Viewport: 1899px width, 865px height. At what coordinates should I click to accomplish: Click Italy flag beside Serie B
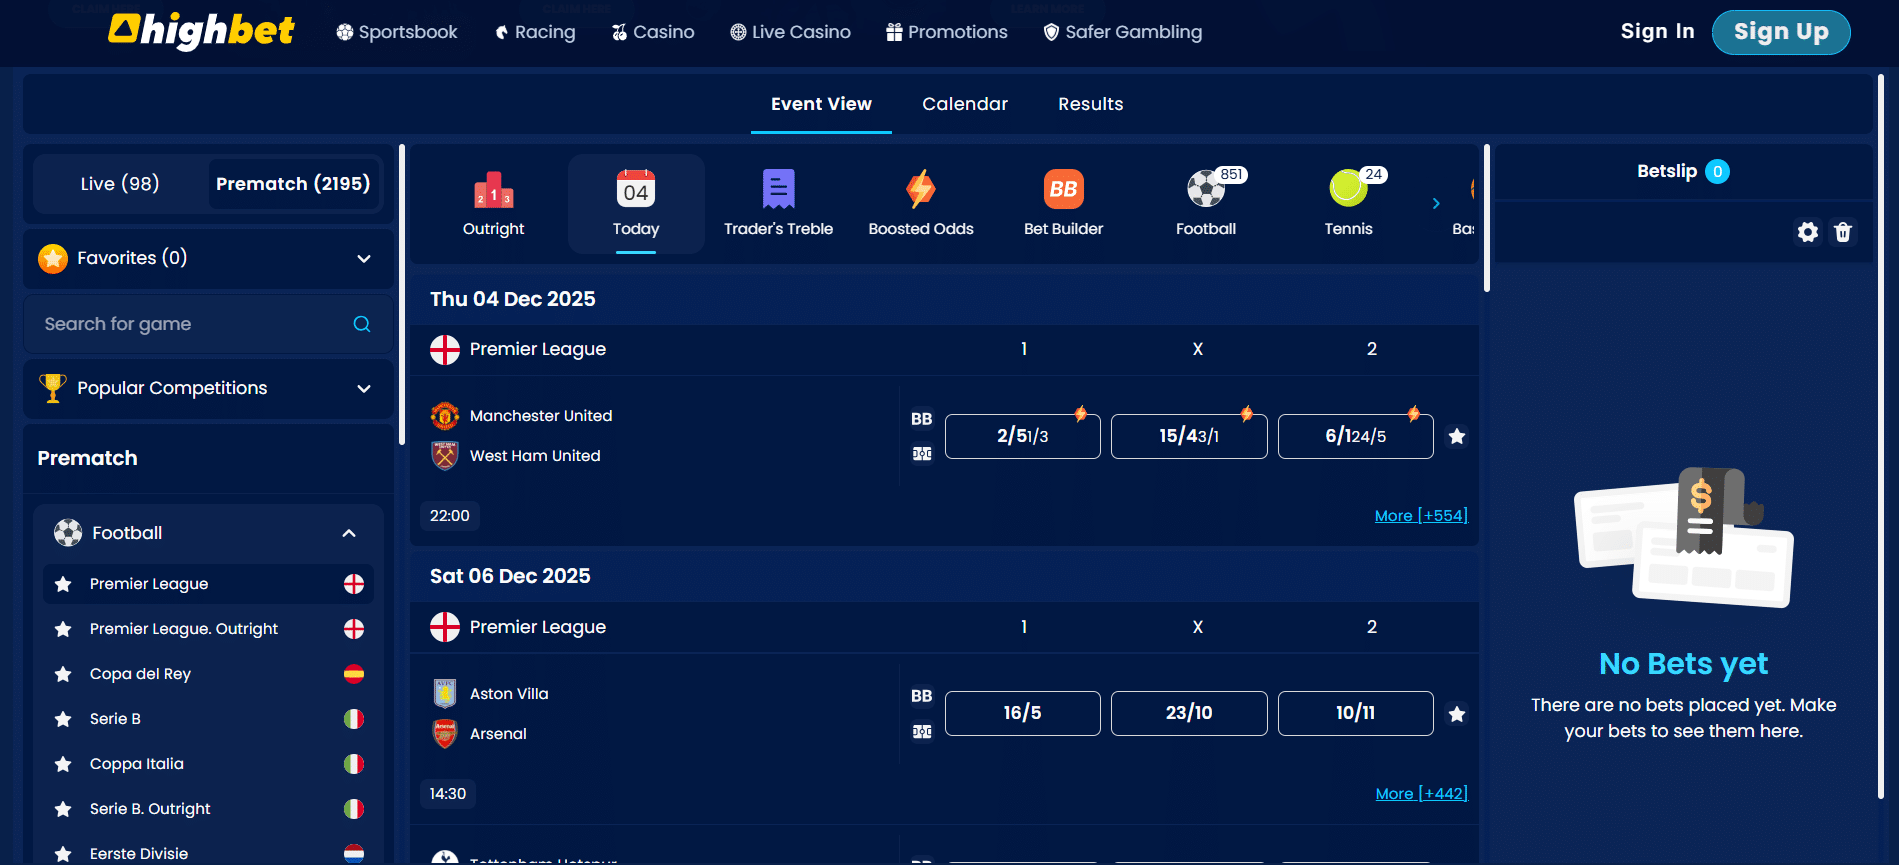354,719
